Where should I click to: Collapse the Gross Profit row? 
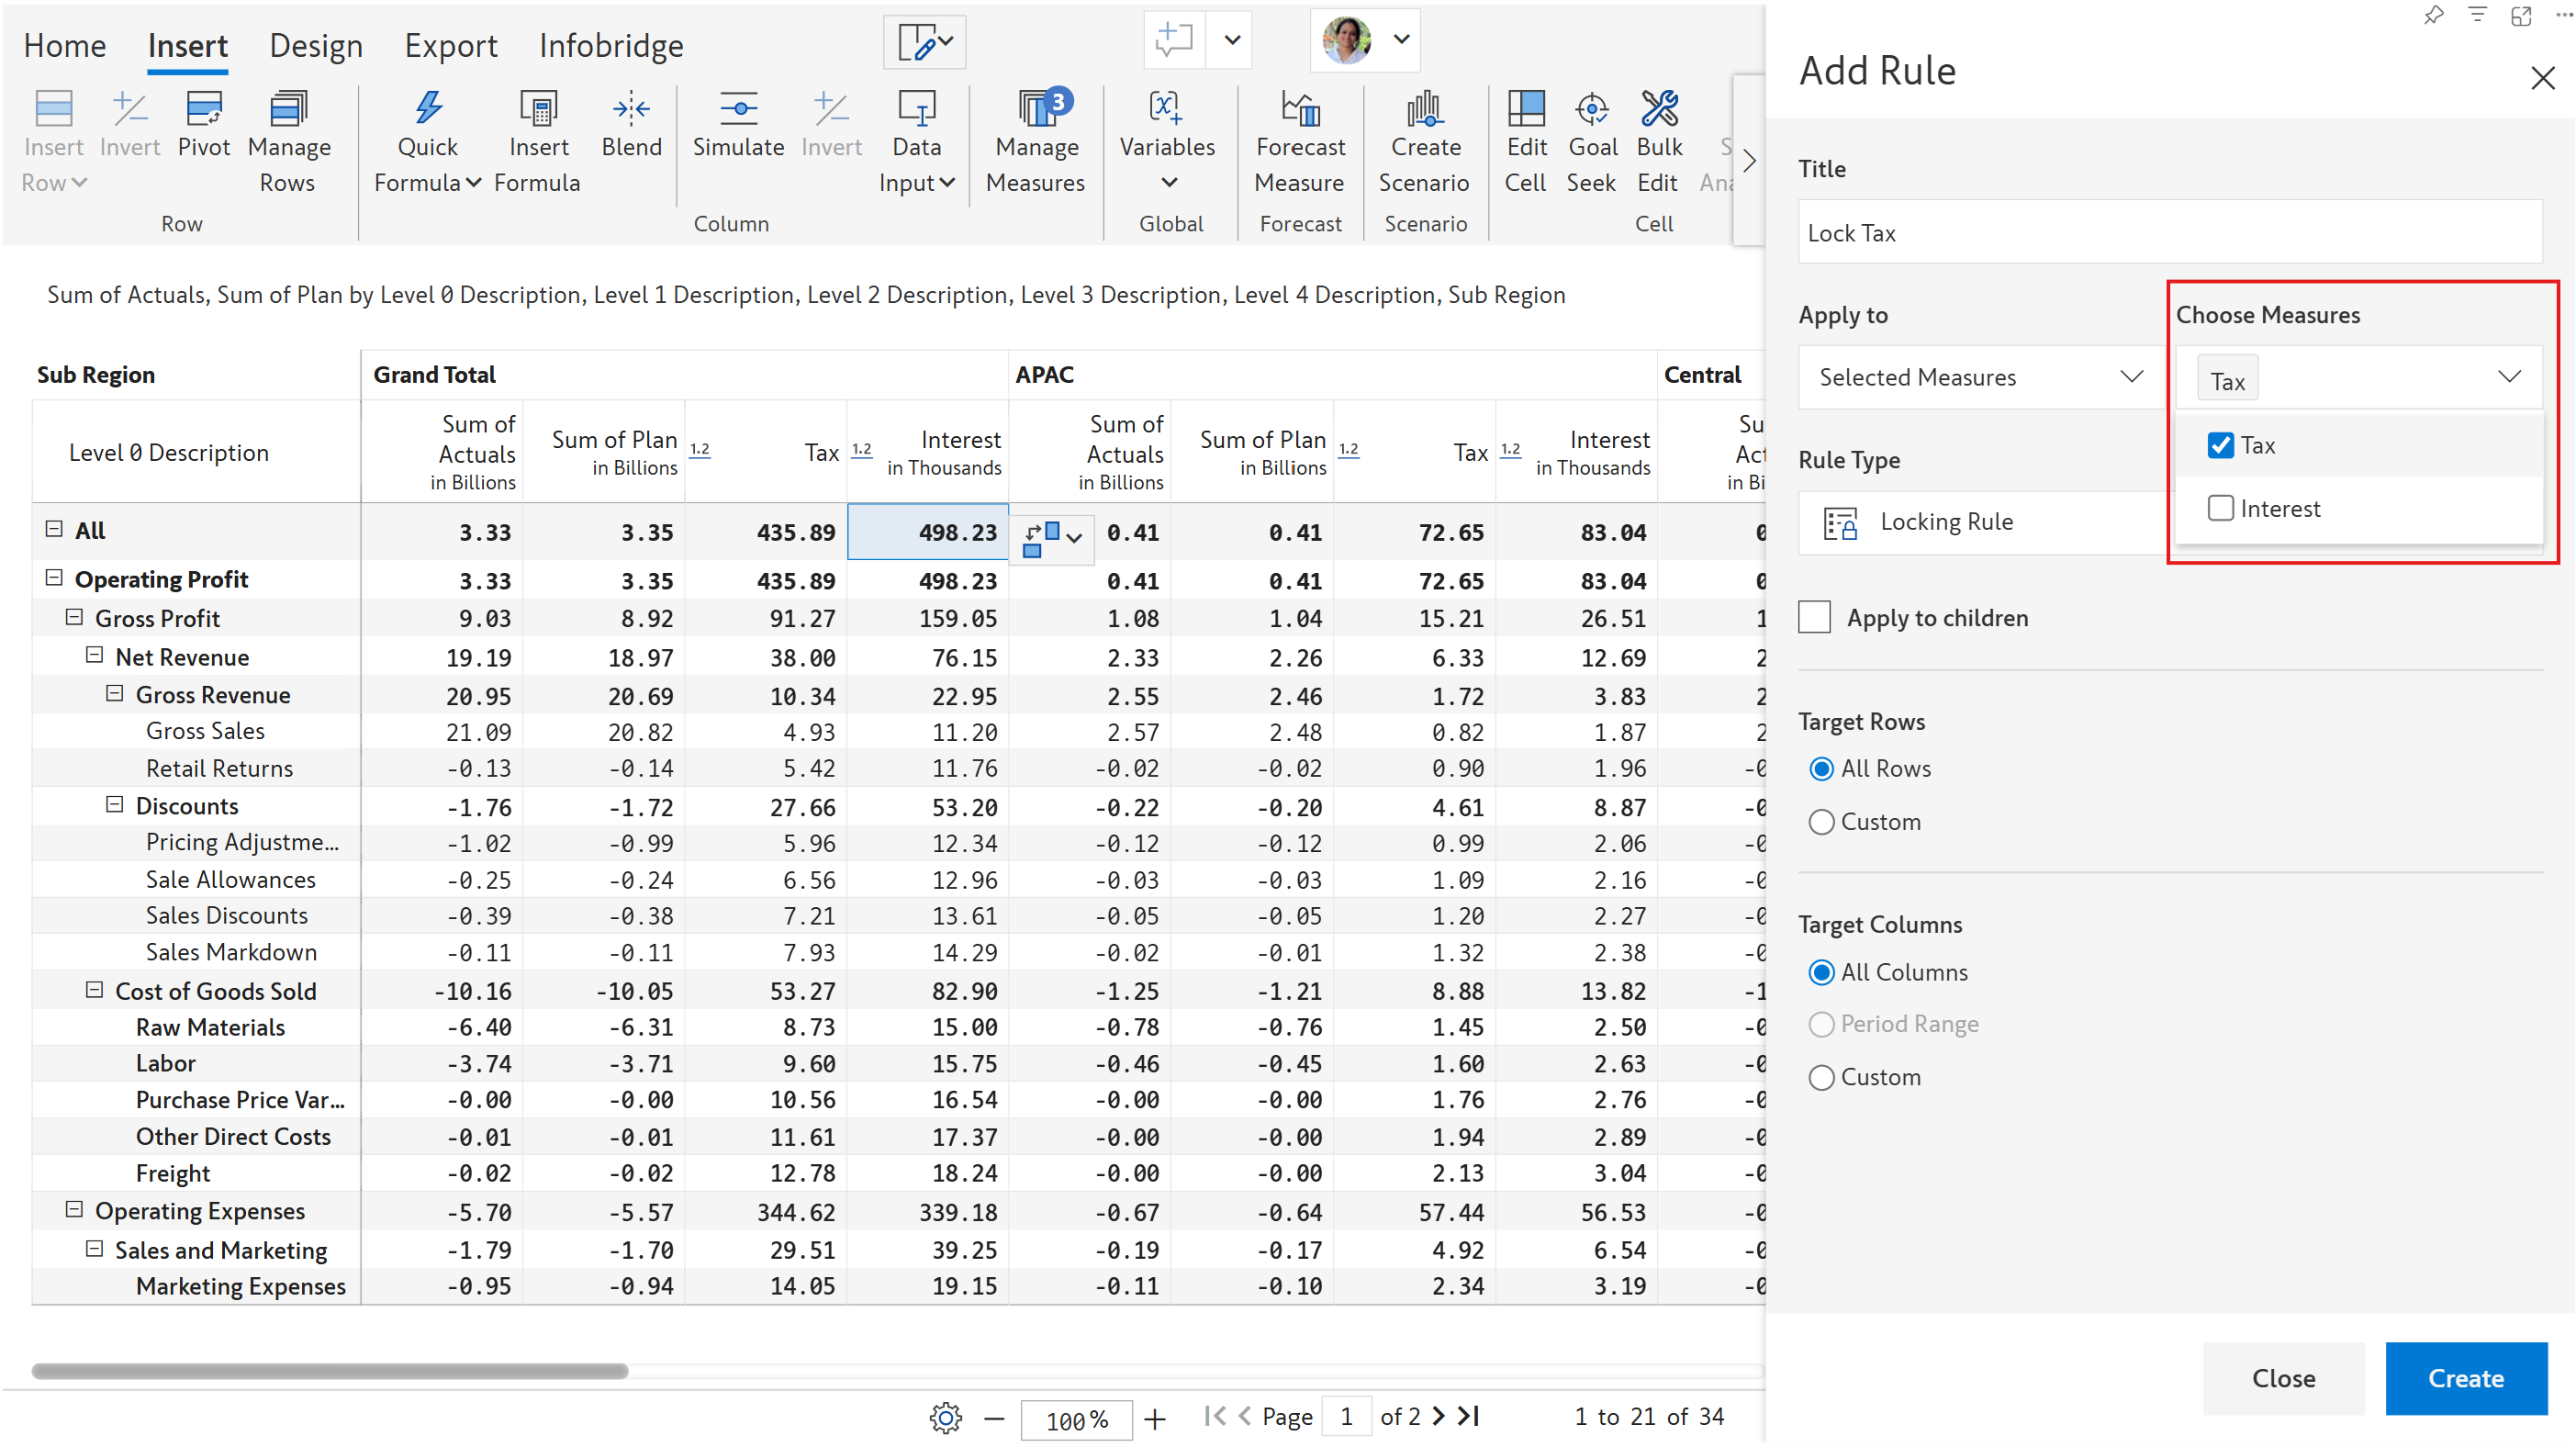[x=74, y=617]
